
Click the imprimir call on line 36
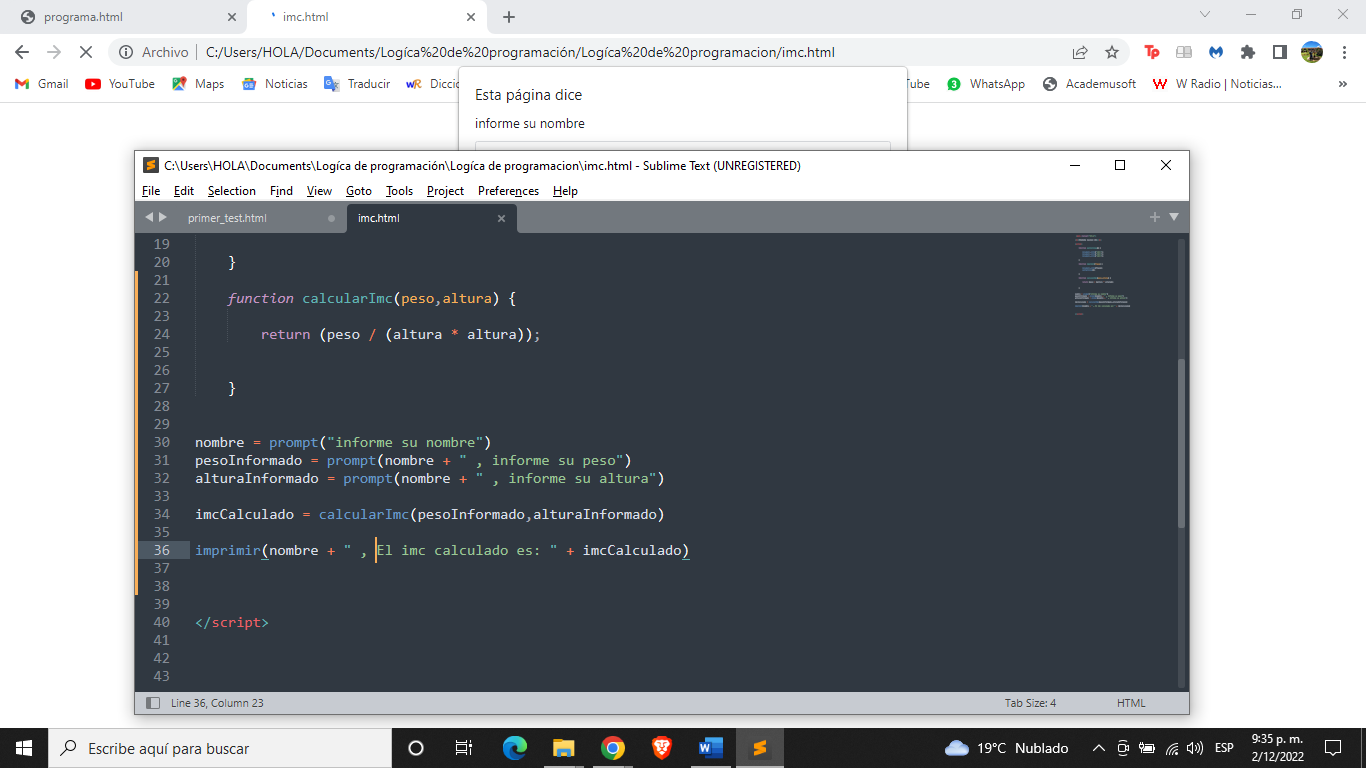227,550
